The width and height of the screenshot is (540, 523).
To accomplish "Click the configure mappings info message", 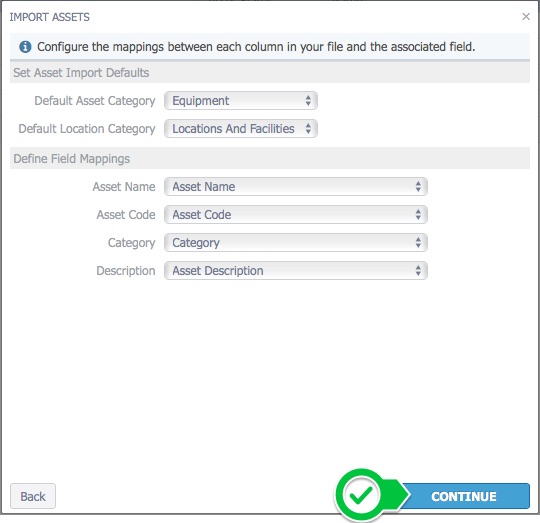I will coord(256,47).
